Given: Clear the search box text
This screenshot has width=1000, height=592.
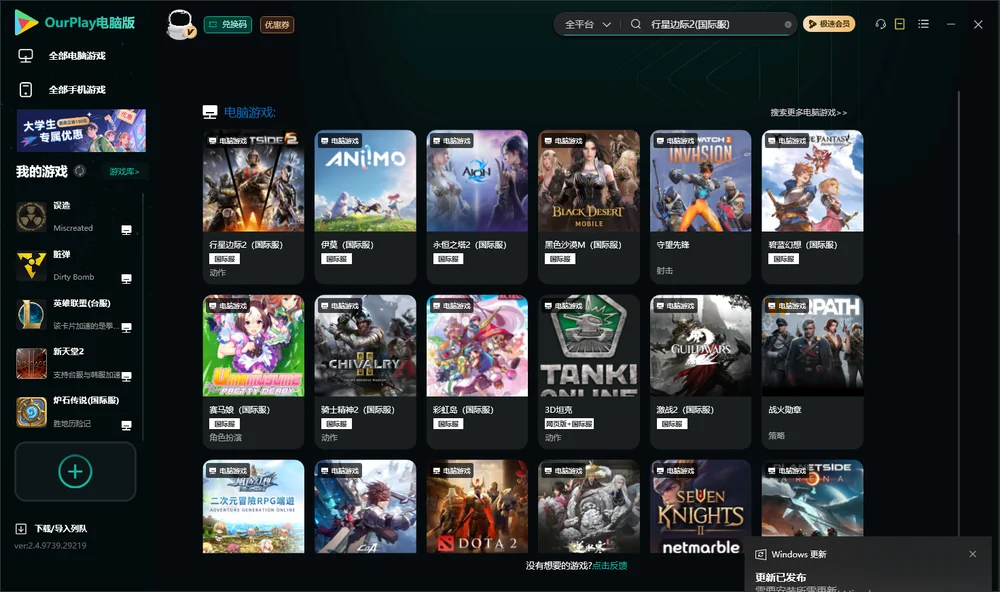Looking at the screenshot, I should pos(788,24).
